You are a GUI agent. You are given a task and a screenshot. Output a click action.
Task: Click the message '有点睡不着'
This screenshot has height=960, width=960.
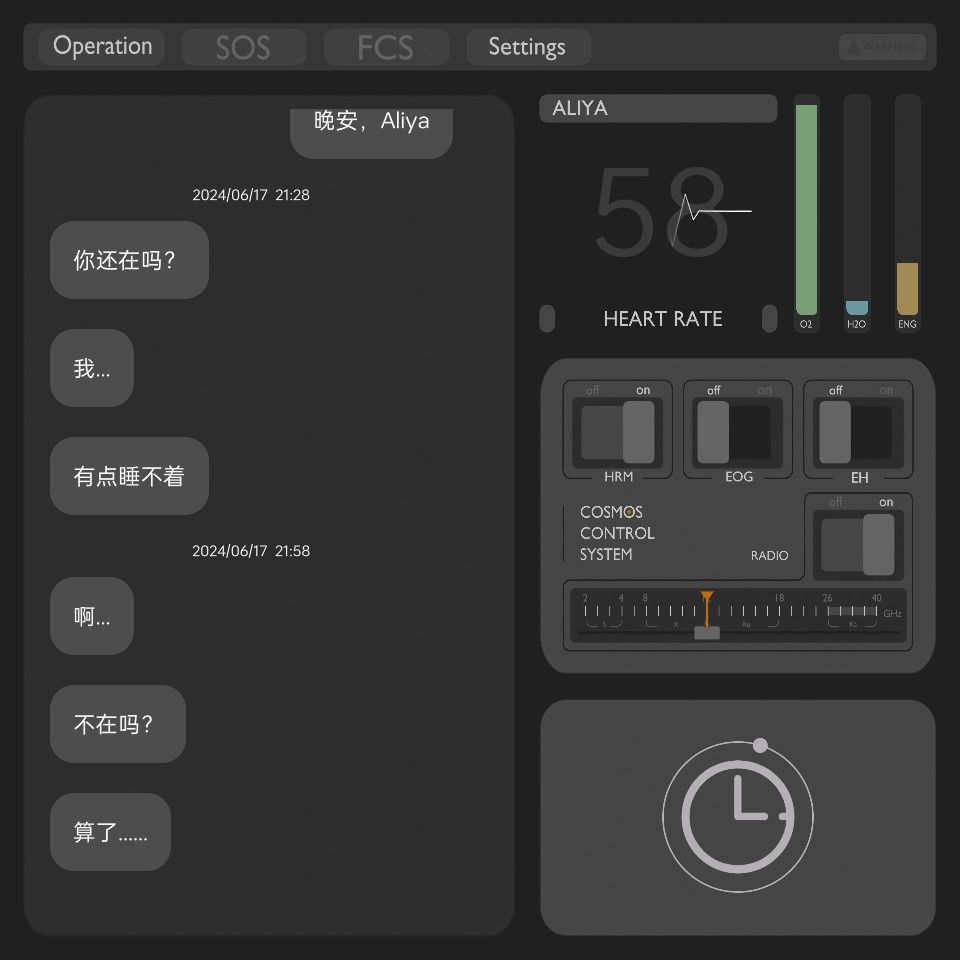click(x=129, y=476)
